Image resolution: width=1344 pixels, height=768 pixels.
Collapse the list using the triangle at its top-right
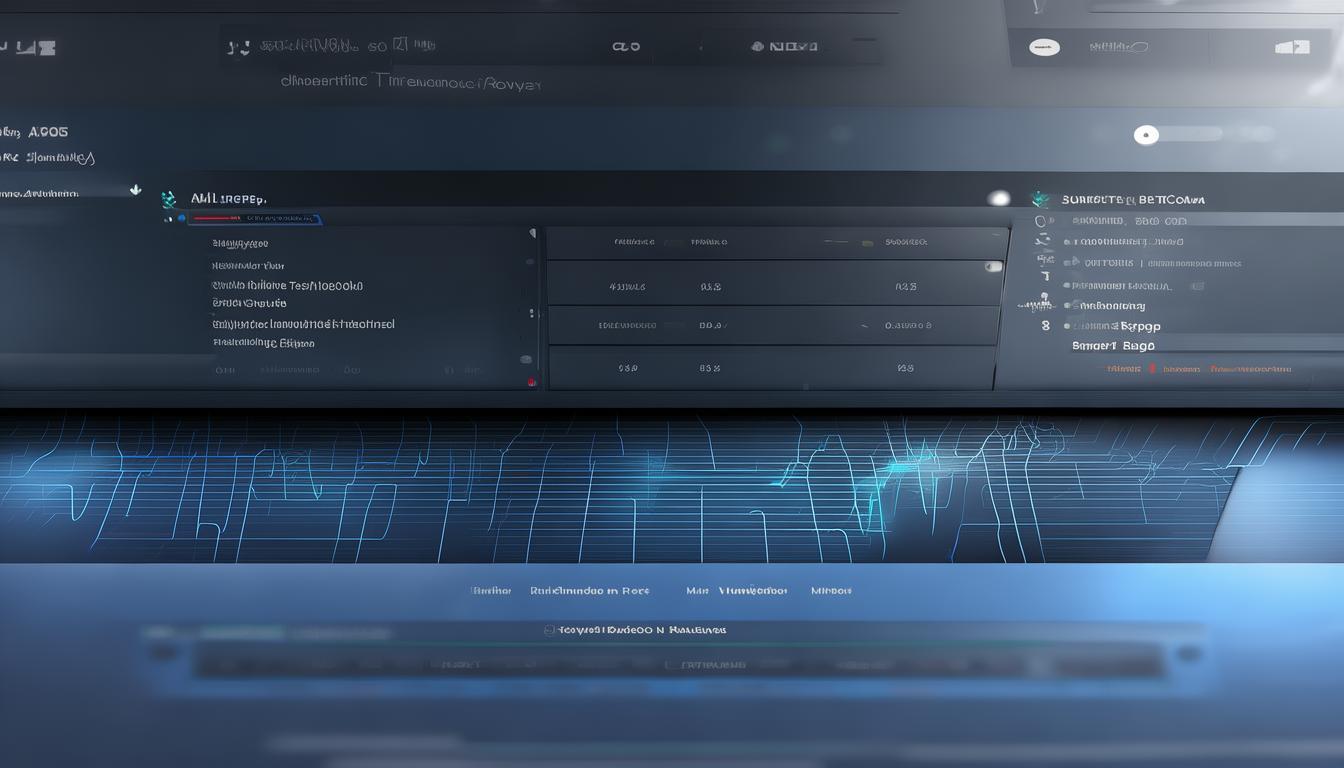(x=532, y=234)
